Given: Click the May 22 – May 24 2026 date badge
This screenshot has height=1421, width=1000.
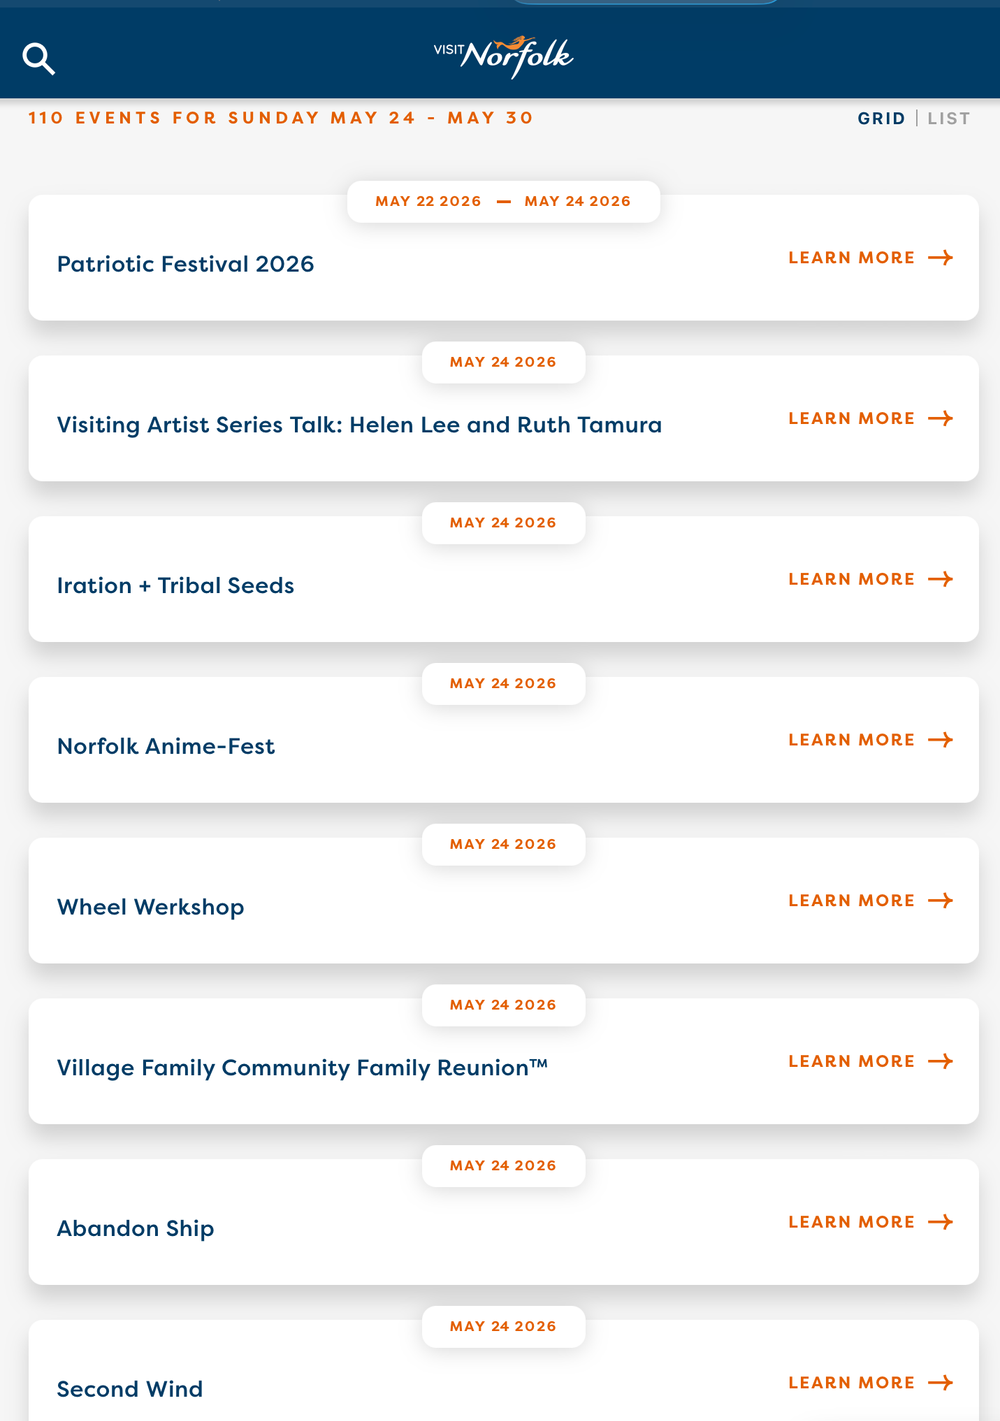Looking at the screenshot, I should tap(503, 201).
